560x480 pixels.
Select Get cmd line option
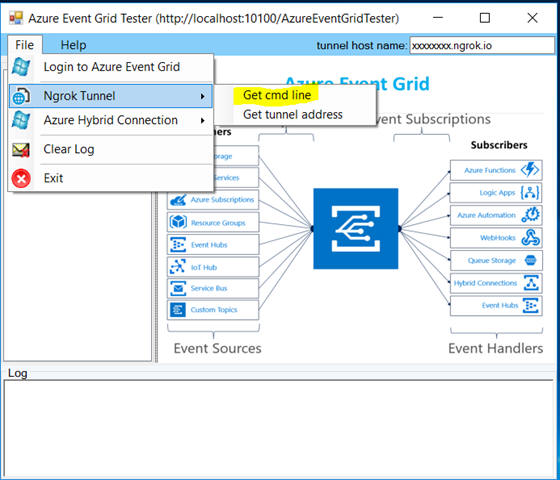[x=277, y=95]
